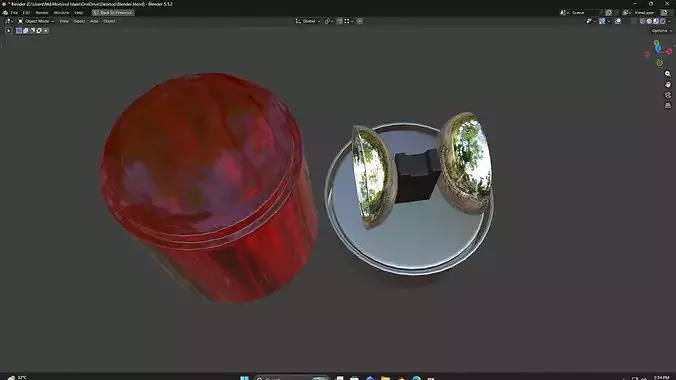This screenshot has height=380, width=676.
Task: Click the negative Y axis gizmo
Action: pos(660,63)
